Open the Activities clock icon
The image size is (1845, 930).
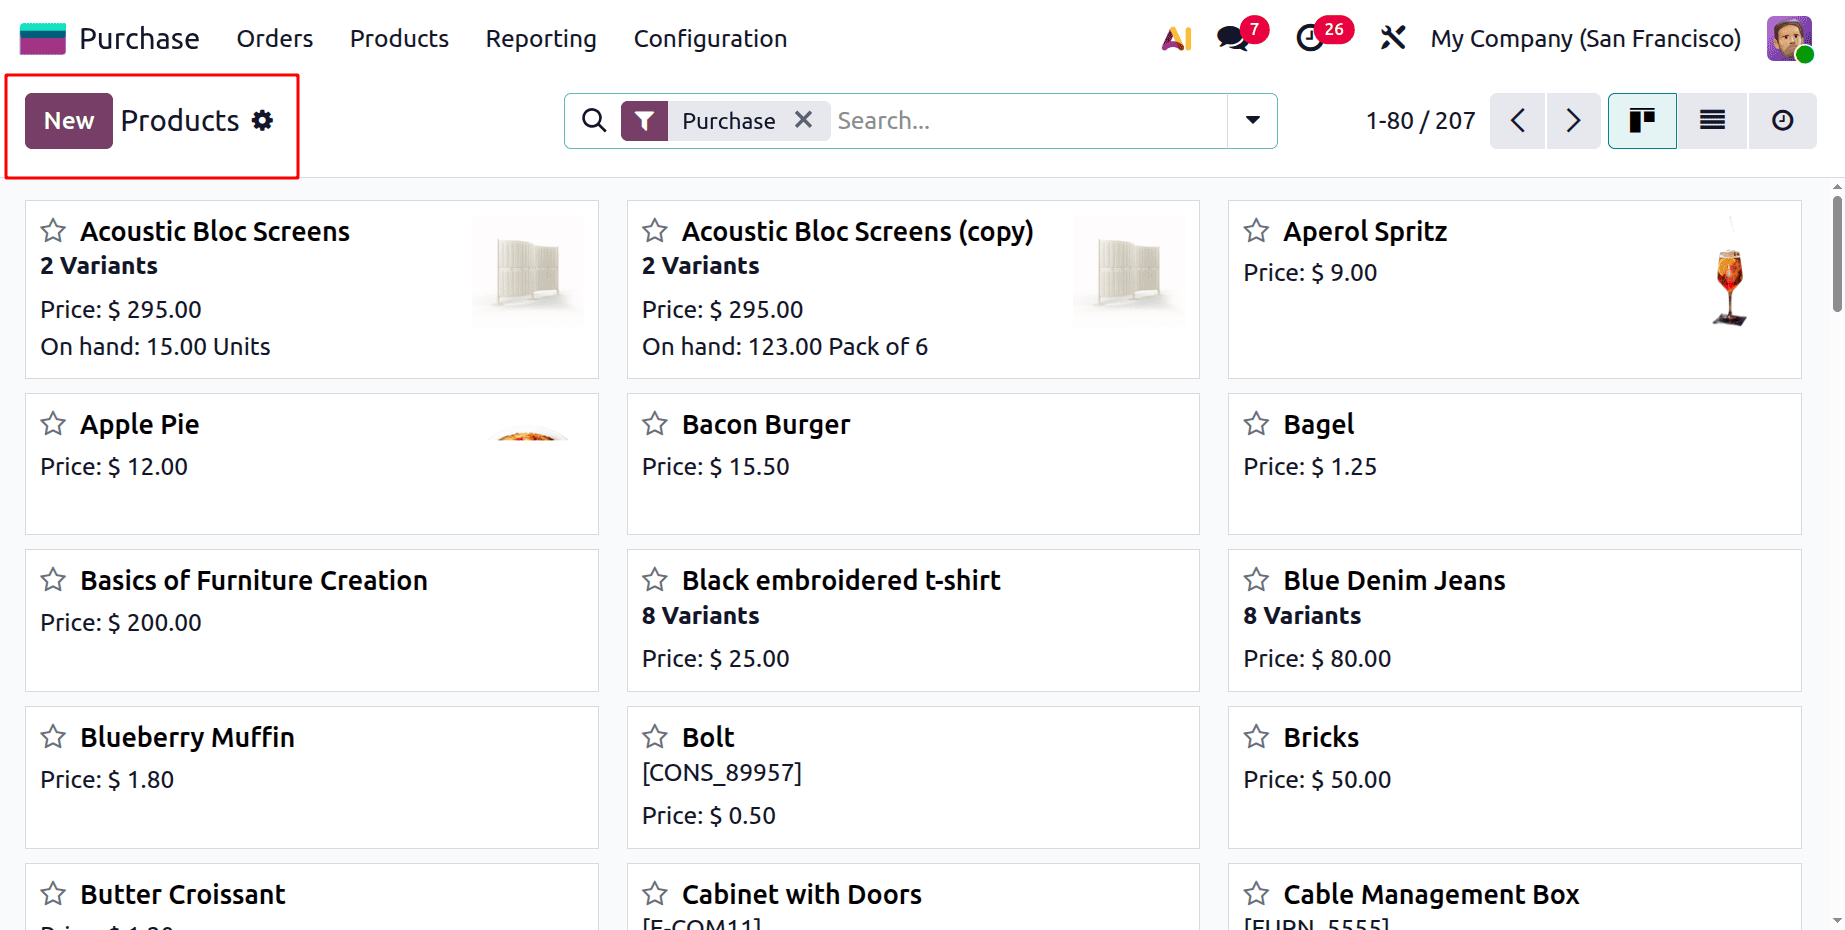[x=1310, y=38]
